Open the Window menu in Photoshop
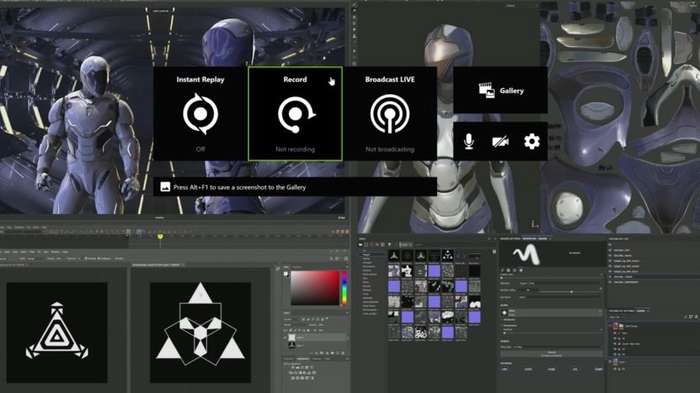Viewport: 700px width, 393px height. tap(55, 252)
